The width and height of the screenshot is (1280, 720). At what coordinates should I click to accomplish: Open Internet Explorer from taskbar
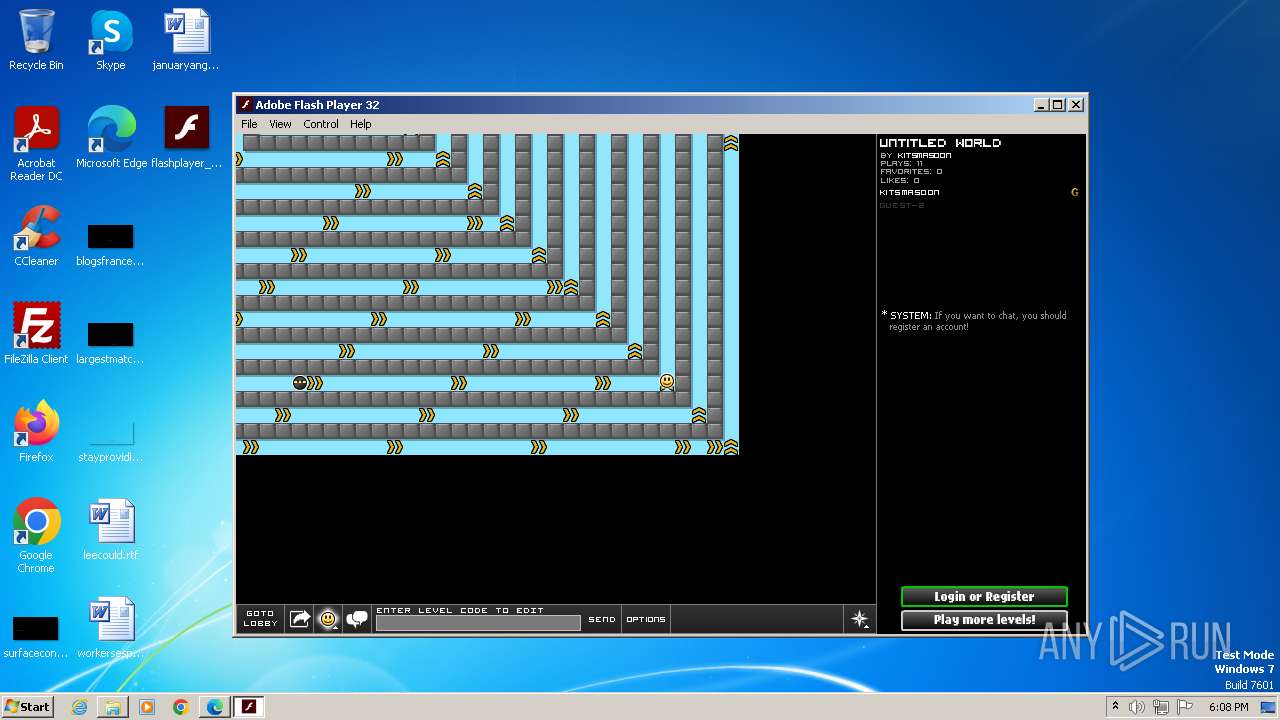click(x=79, y=707)
